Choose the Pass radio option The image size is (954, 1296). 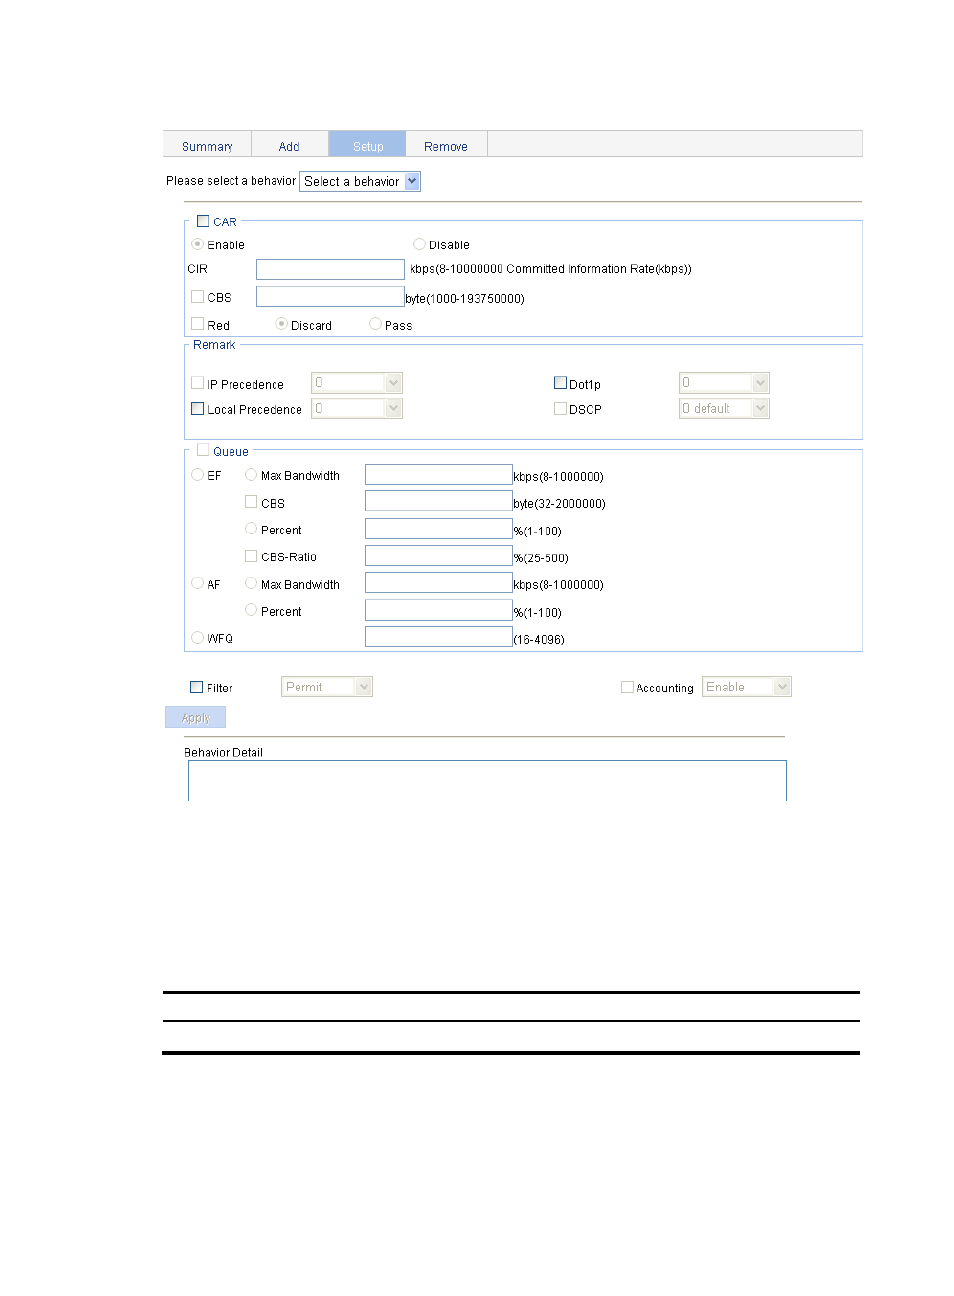coord(375,324)
